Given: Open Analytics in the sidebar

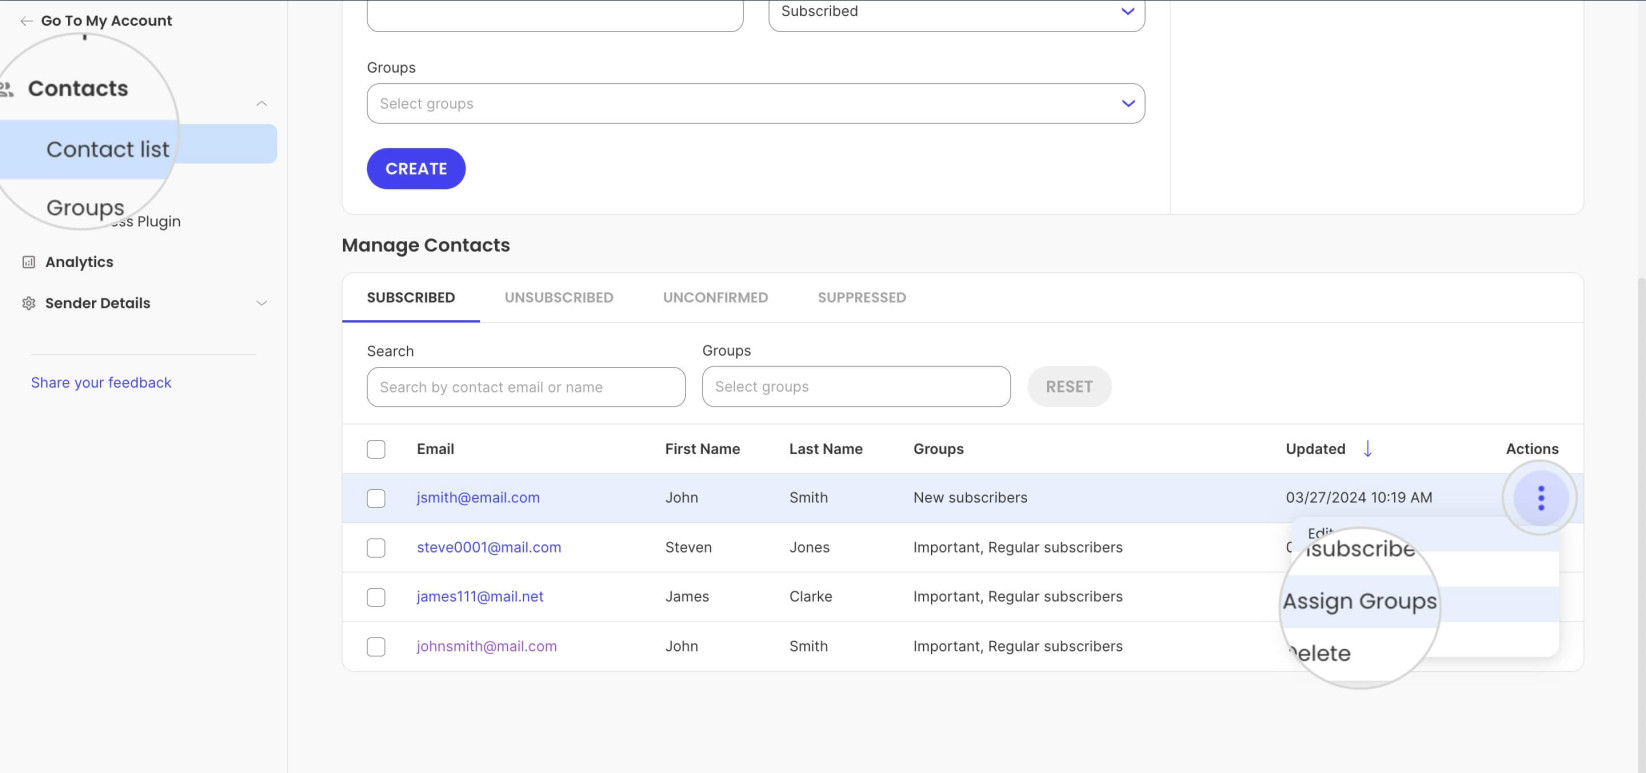Looking at the screenshot, I should [x=79, y=262].
